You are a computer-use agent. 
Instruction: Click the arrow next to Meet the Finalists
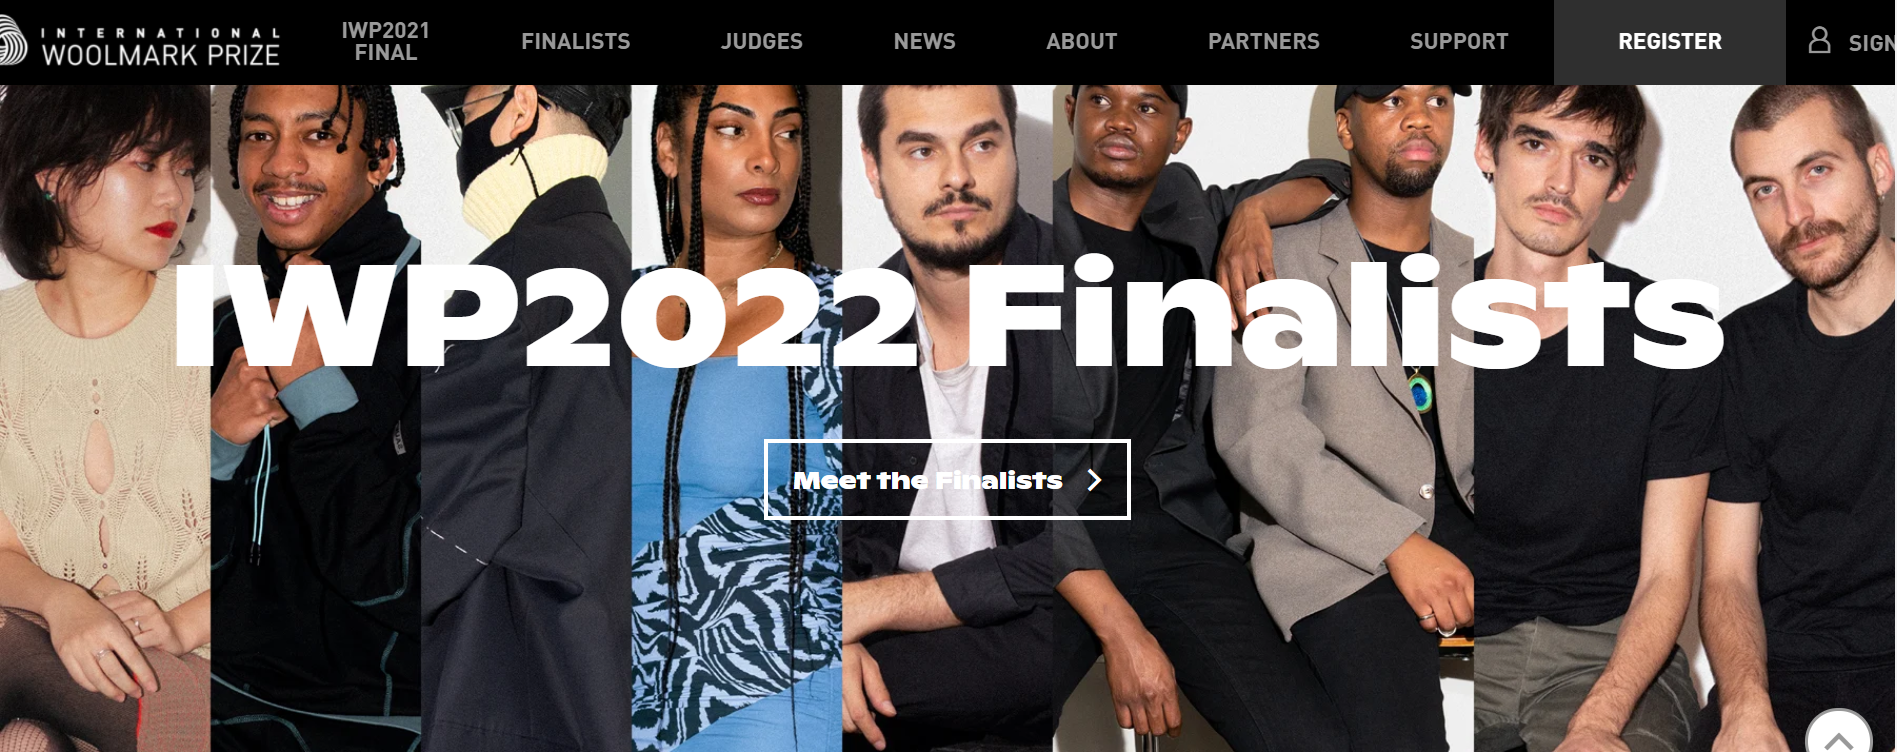pos(1094,480)
